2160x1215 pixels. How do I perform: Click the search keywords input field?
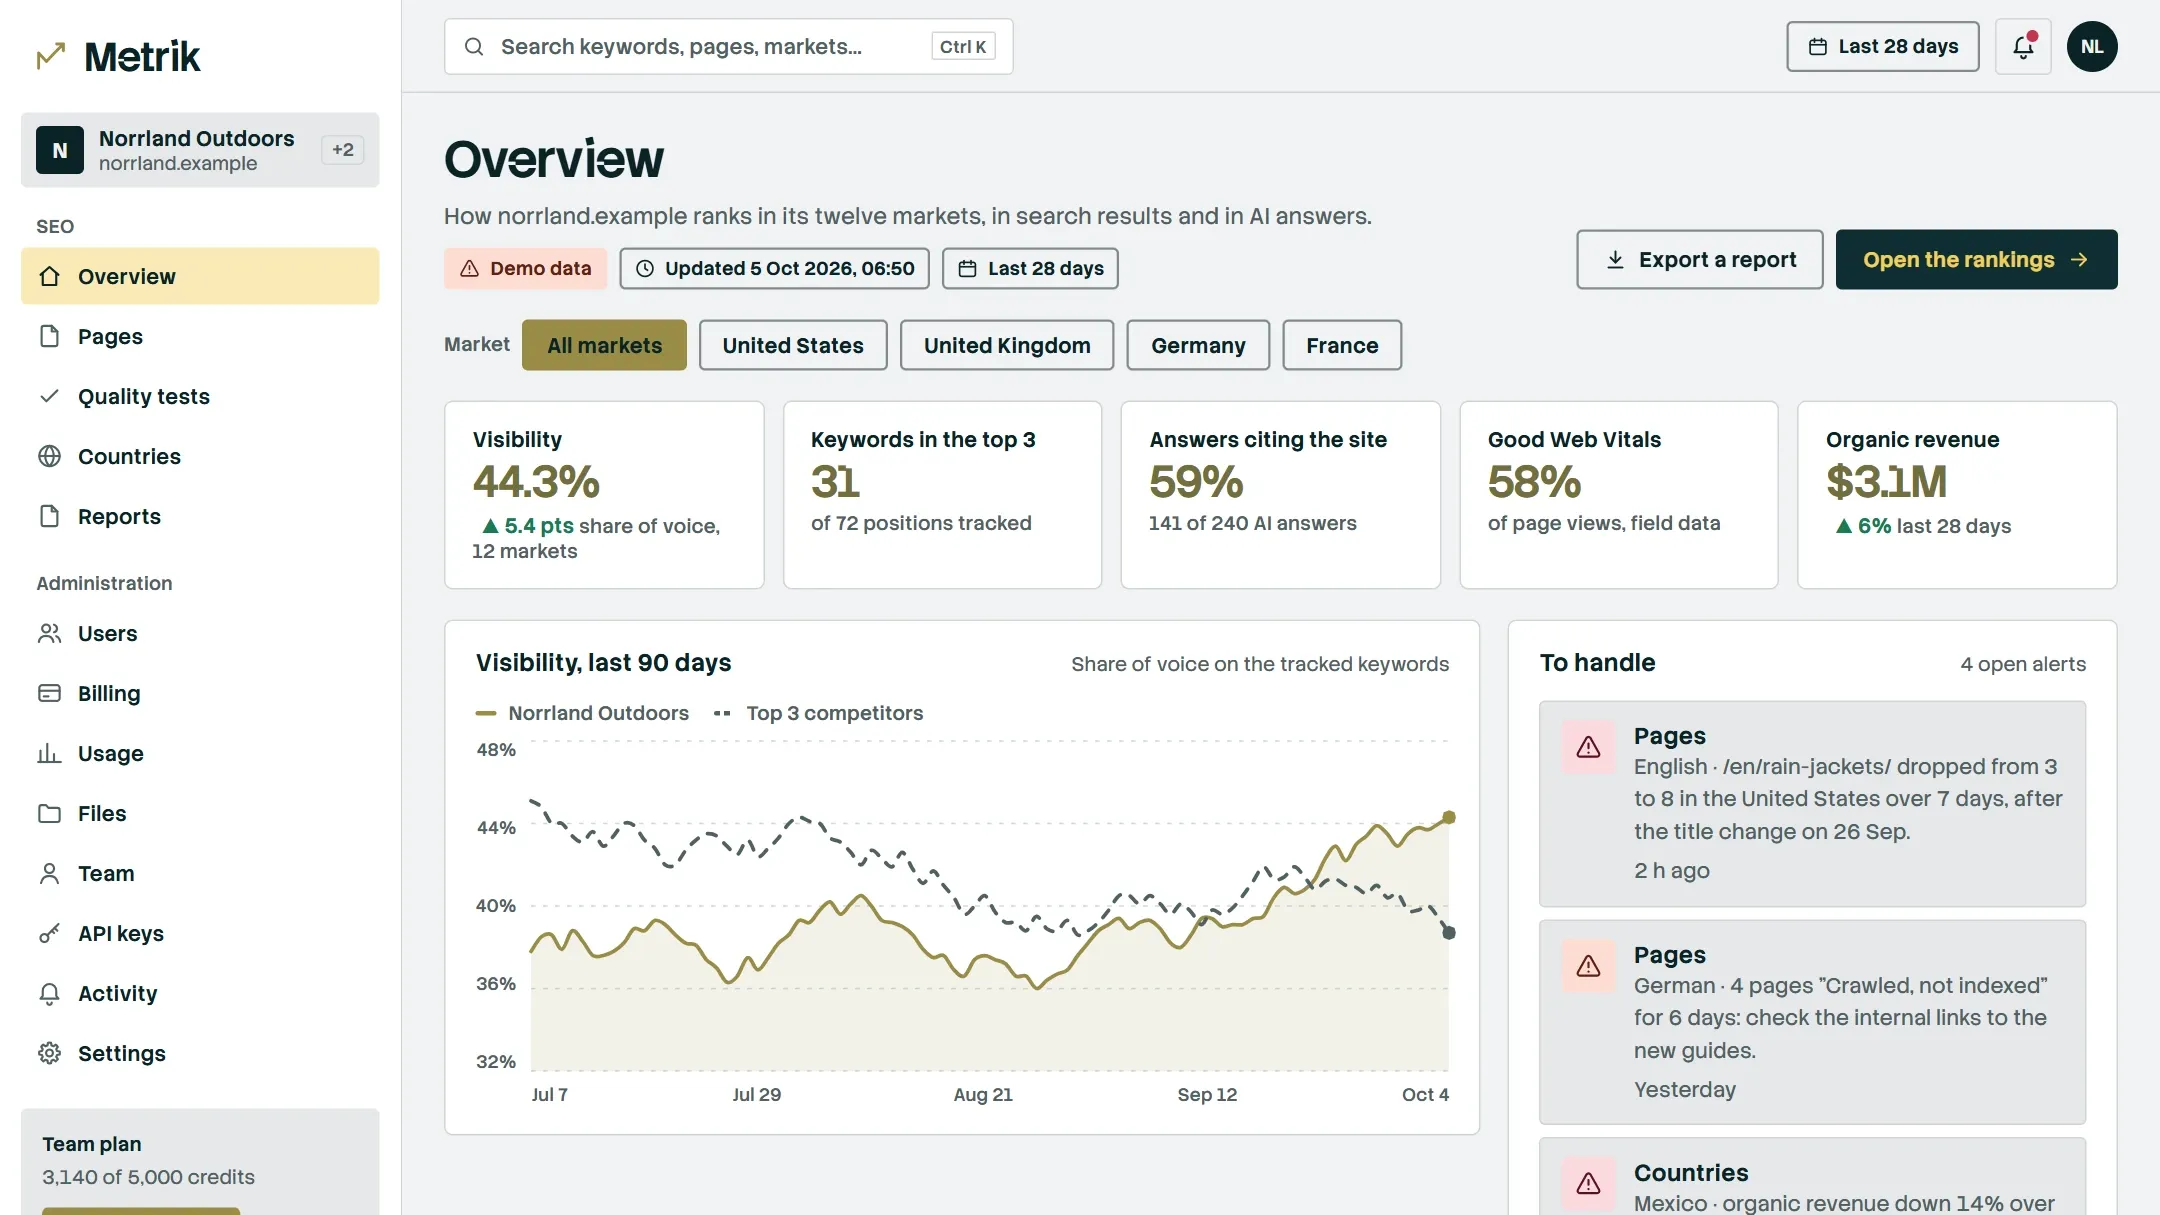coord(728,46)
